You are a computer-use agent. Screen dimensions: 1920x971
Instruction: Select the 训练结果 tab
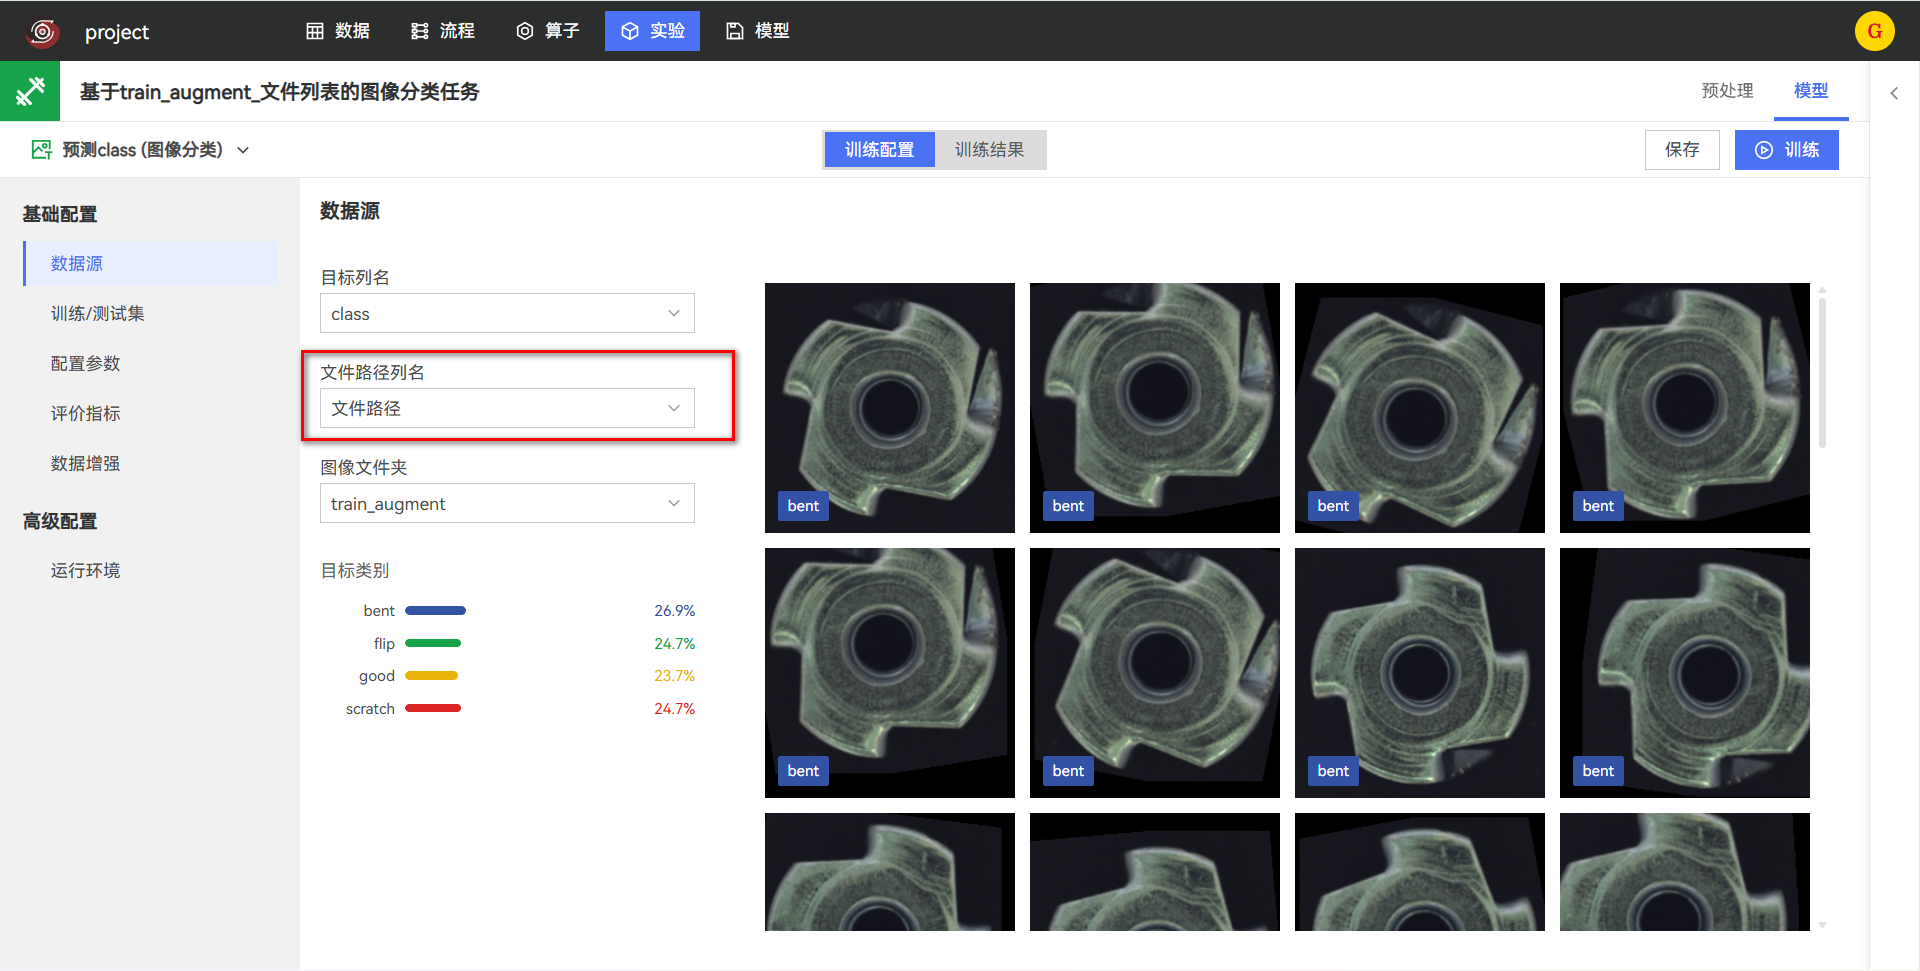click(989, 150)
